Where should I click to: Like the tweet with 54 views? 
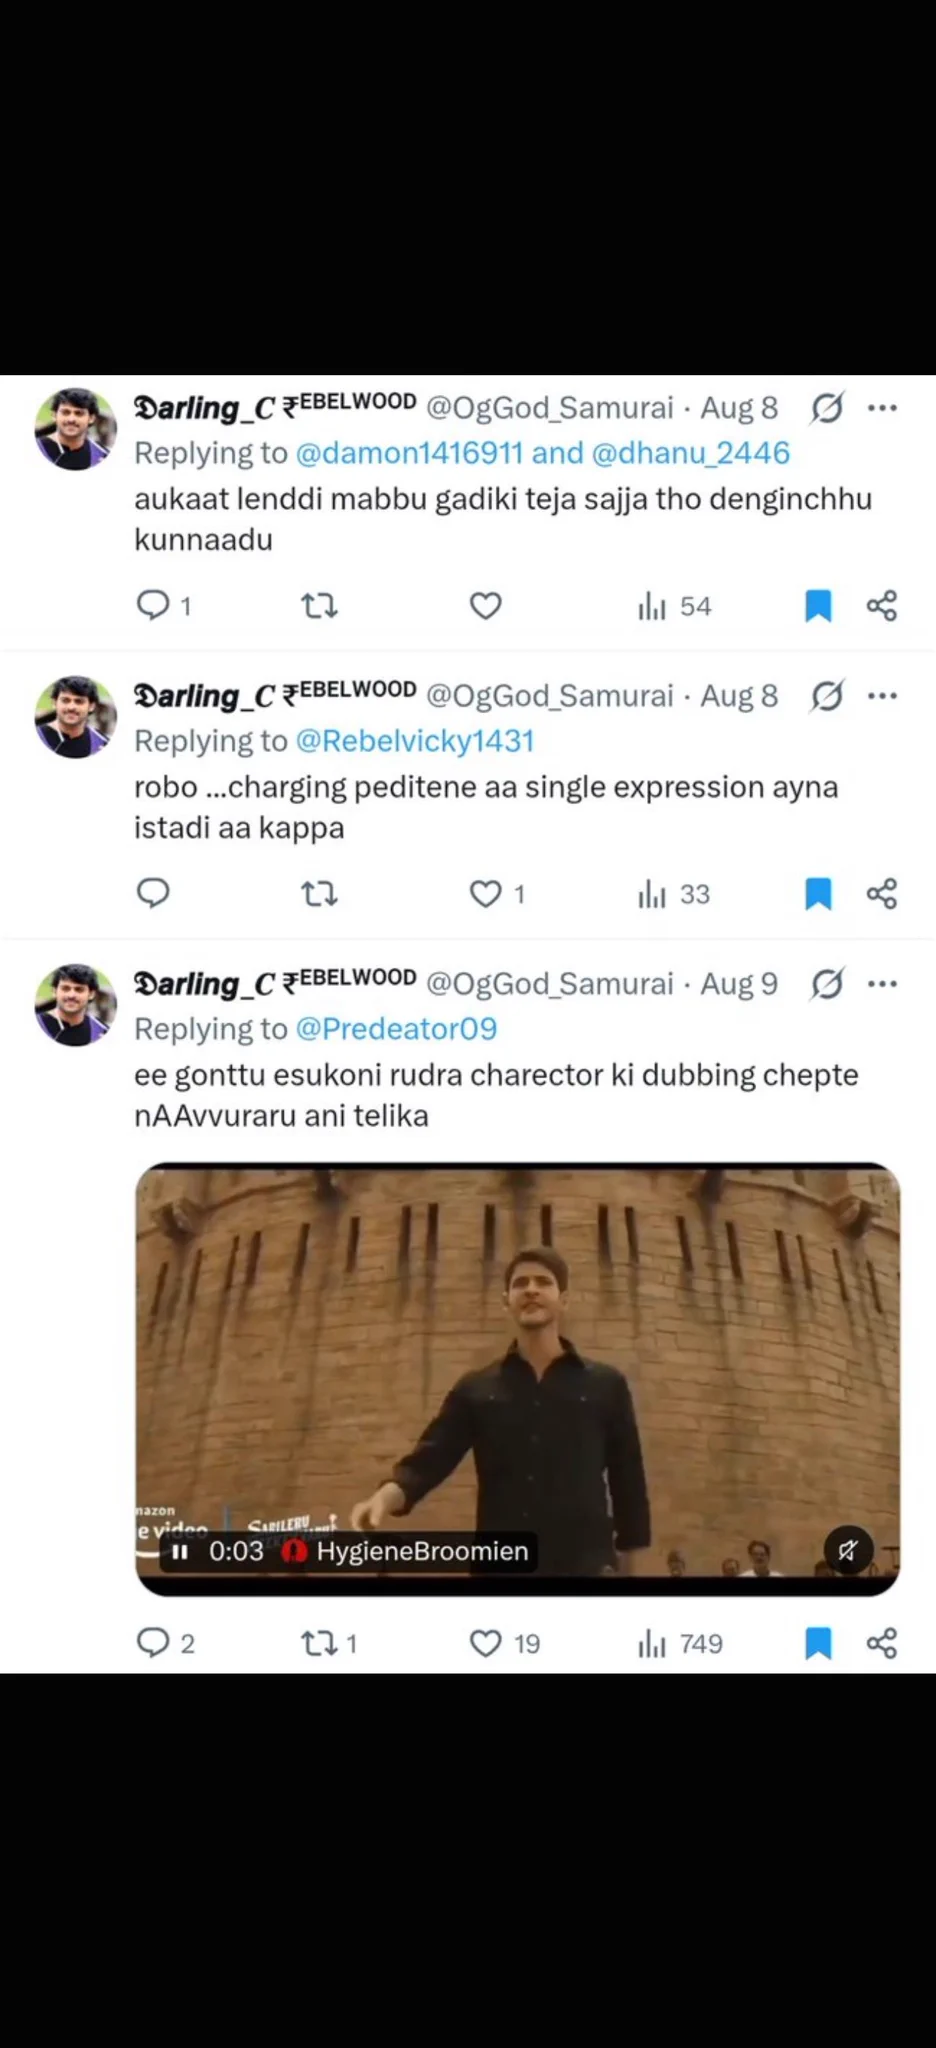coord(485,605)
